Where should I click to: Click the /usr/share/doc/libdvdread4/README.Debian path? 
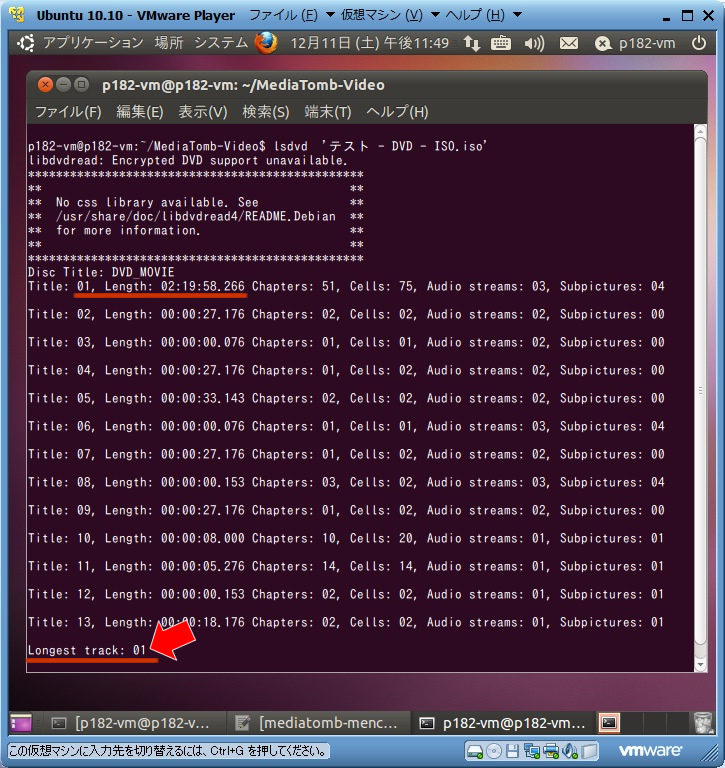[x=196, y=216]
